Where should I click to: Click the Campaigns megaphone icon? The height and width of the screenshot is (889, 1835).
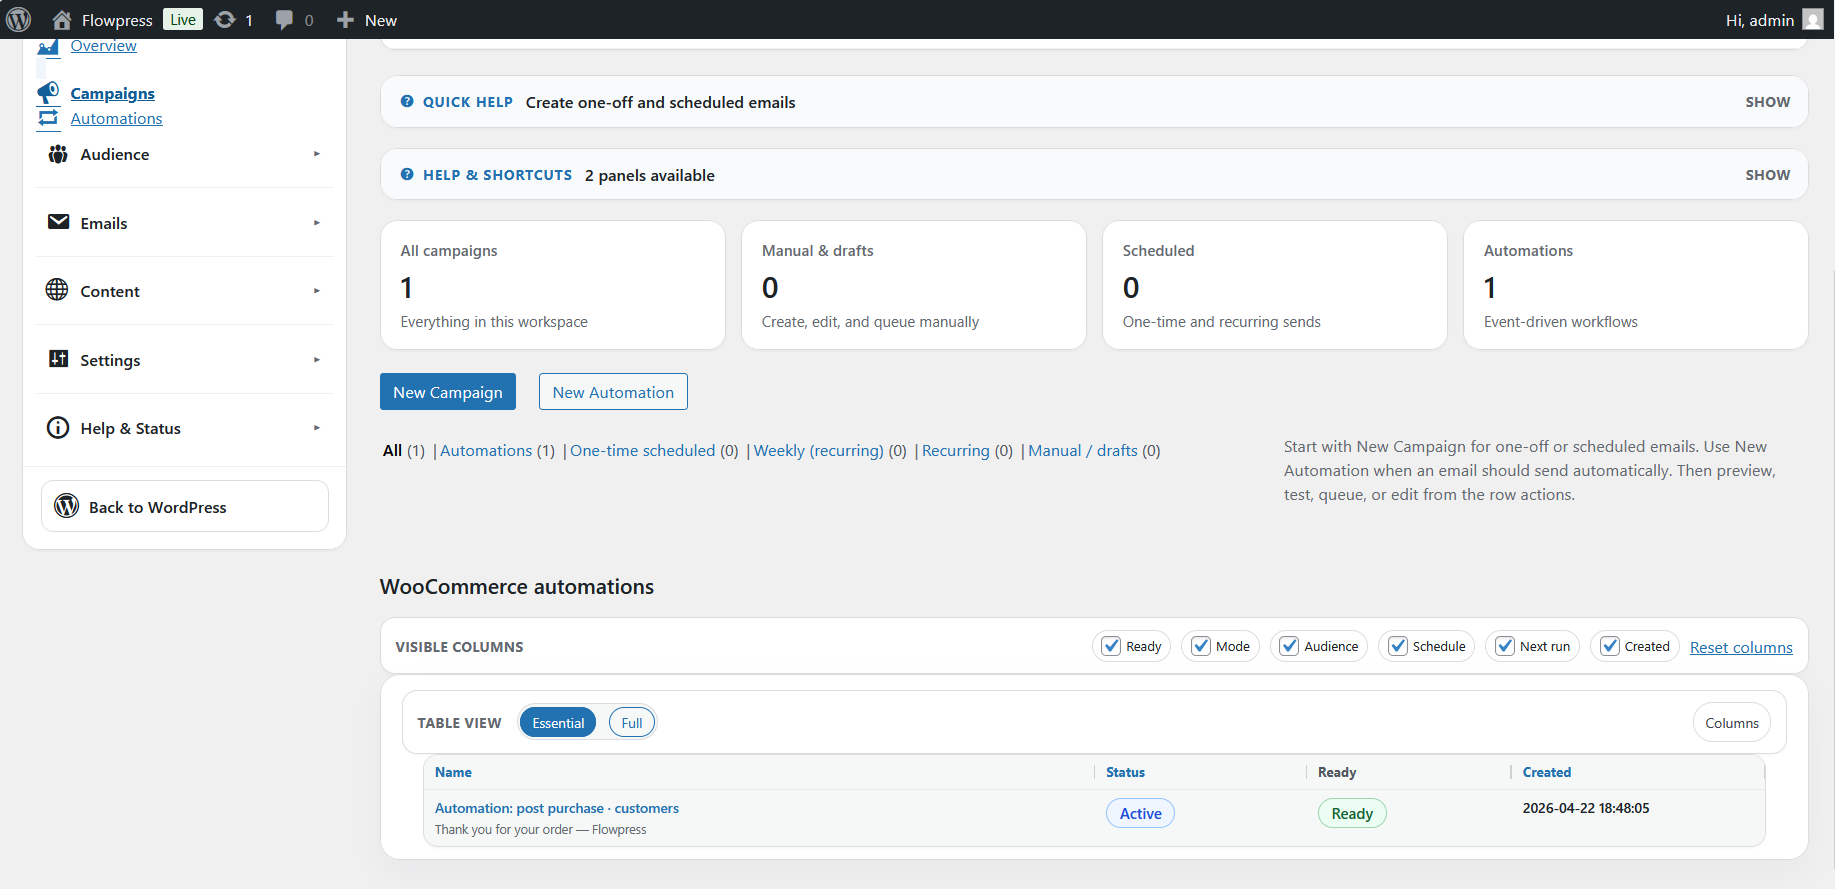tap(48, 93)
